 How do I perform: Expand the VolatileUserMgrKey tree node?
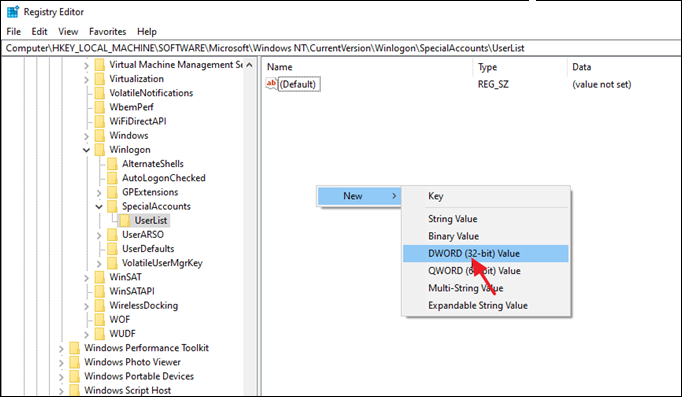coord(99,264)
